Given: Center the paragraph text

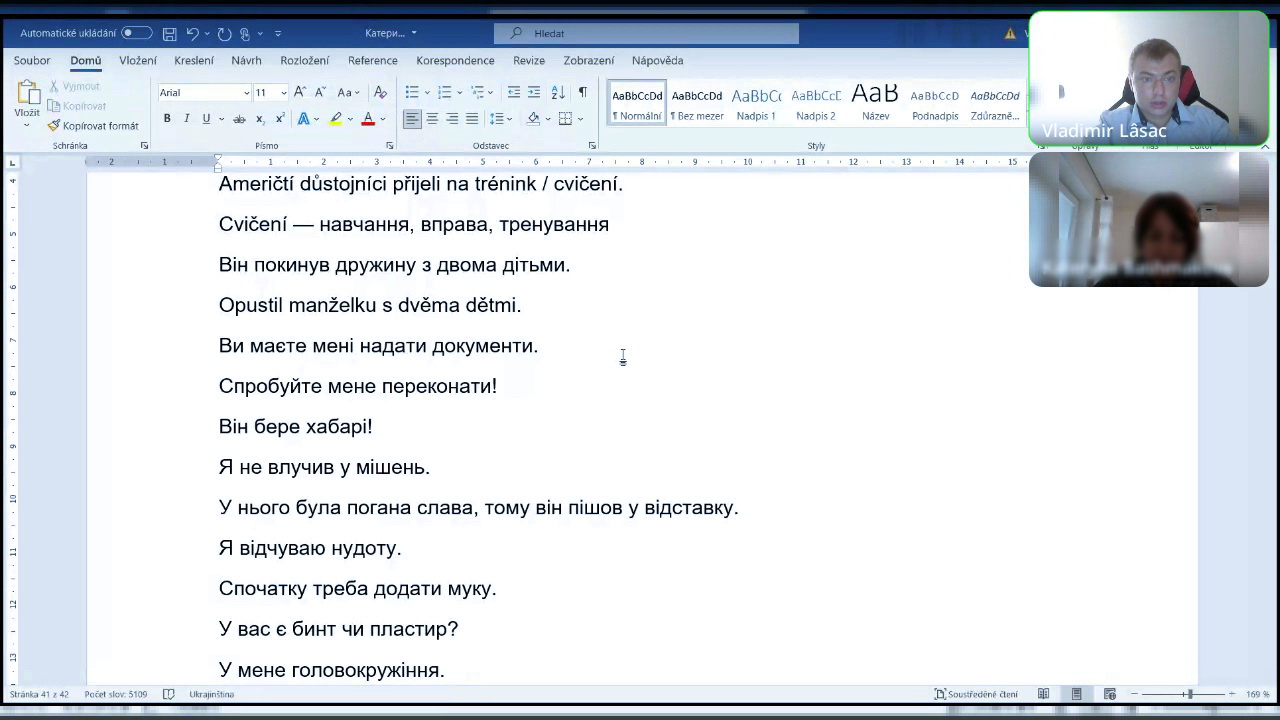Looking at the screenshot, I should click(x=432, y=119).
